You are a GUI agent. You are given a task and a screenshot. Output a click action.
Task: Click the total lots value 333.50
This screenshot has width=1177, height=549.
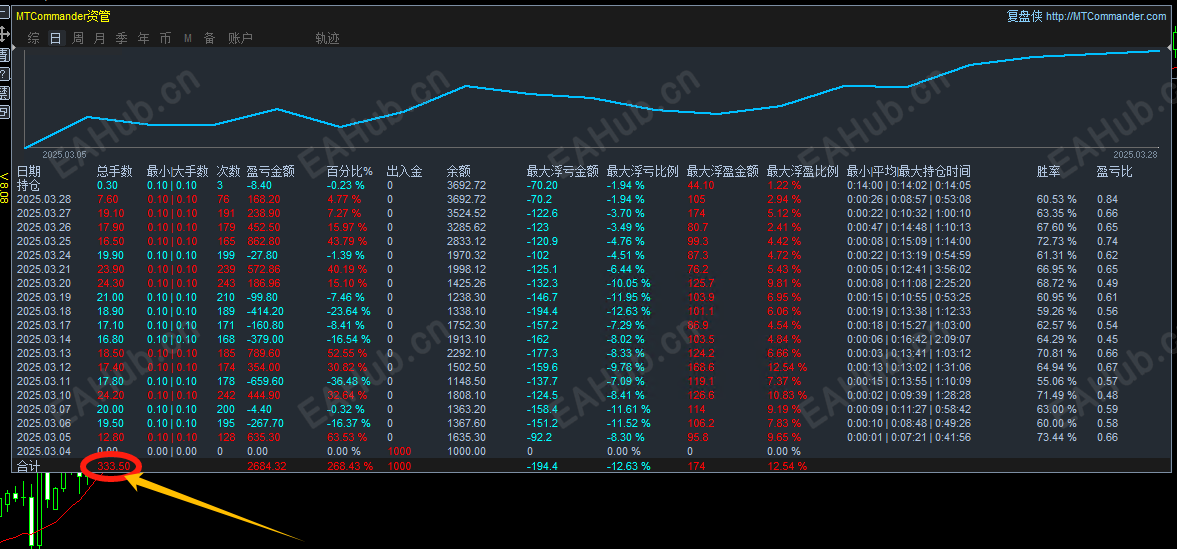[x=114, y=466]
